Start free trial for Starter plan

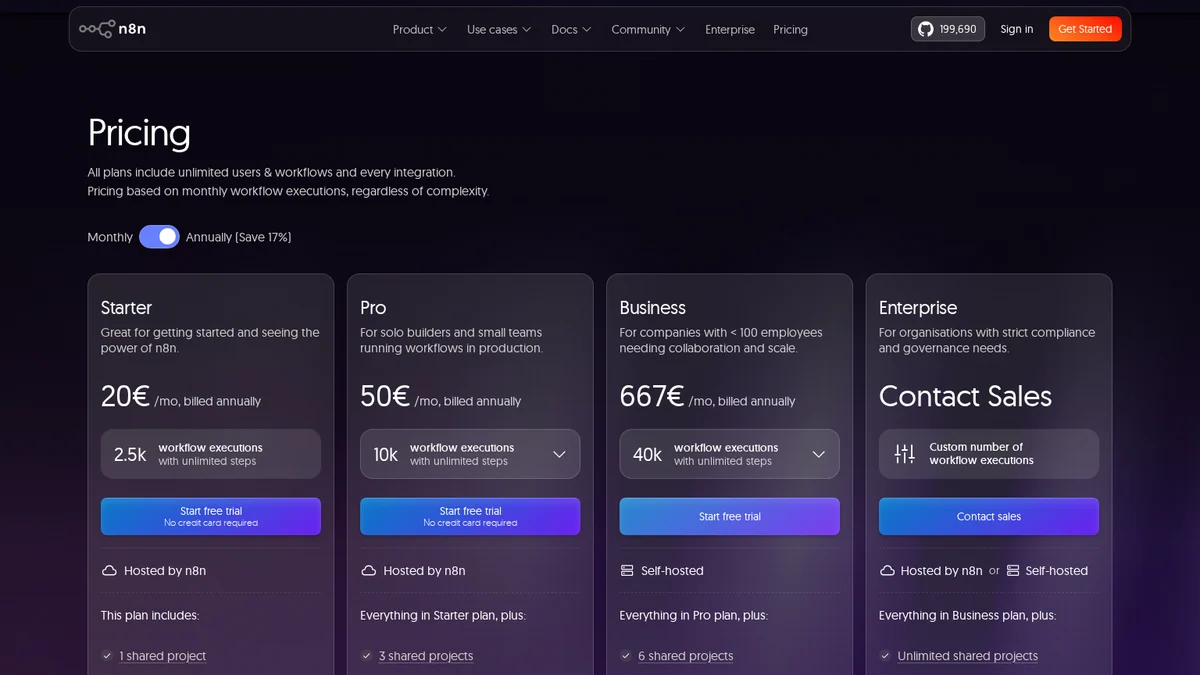(211, 516)
